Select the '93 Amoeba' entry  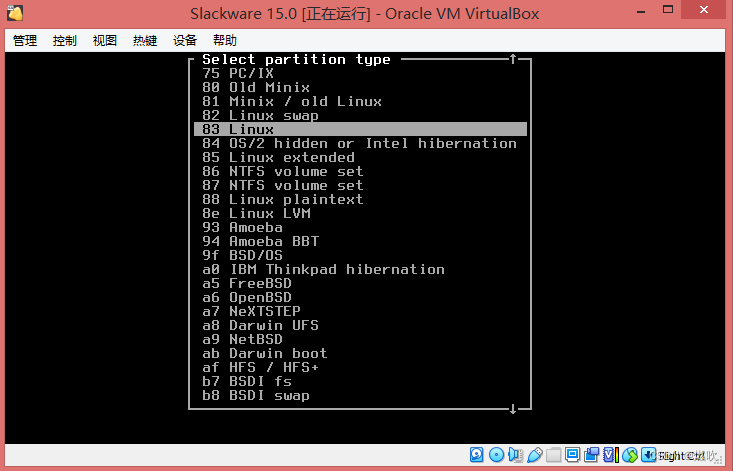coord(360,228)
